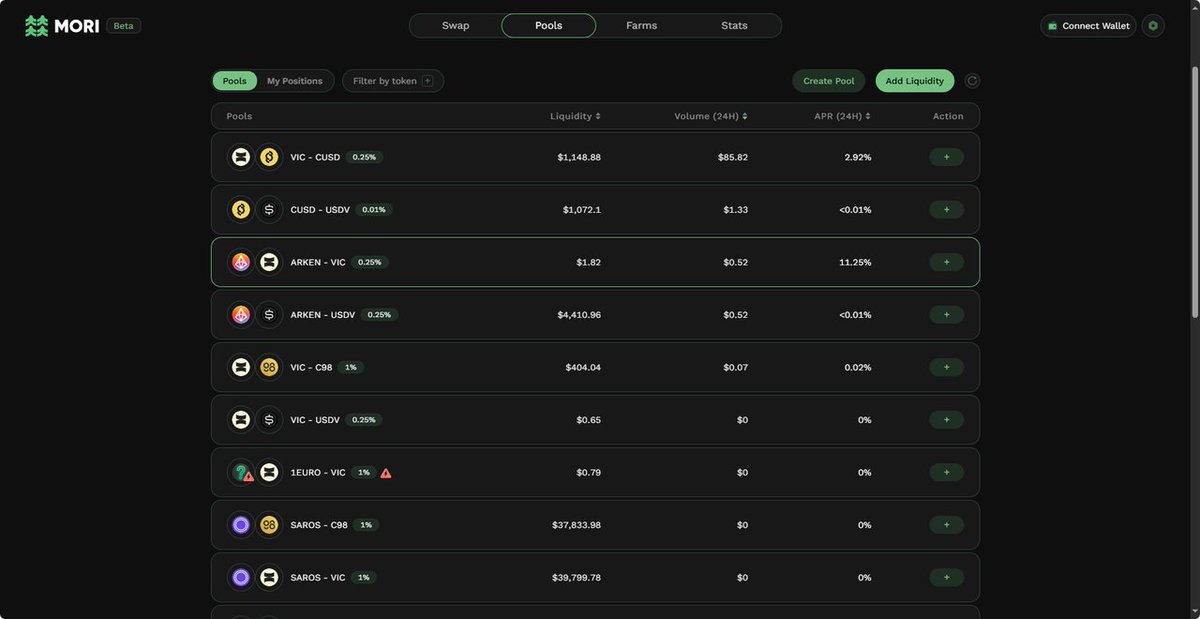Click the C98 icon in SAROS - C98 row
The height and width of the screenshot is (619, 1200).
tap(269, 525)
